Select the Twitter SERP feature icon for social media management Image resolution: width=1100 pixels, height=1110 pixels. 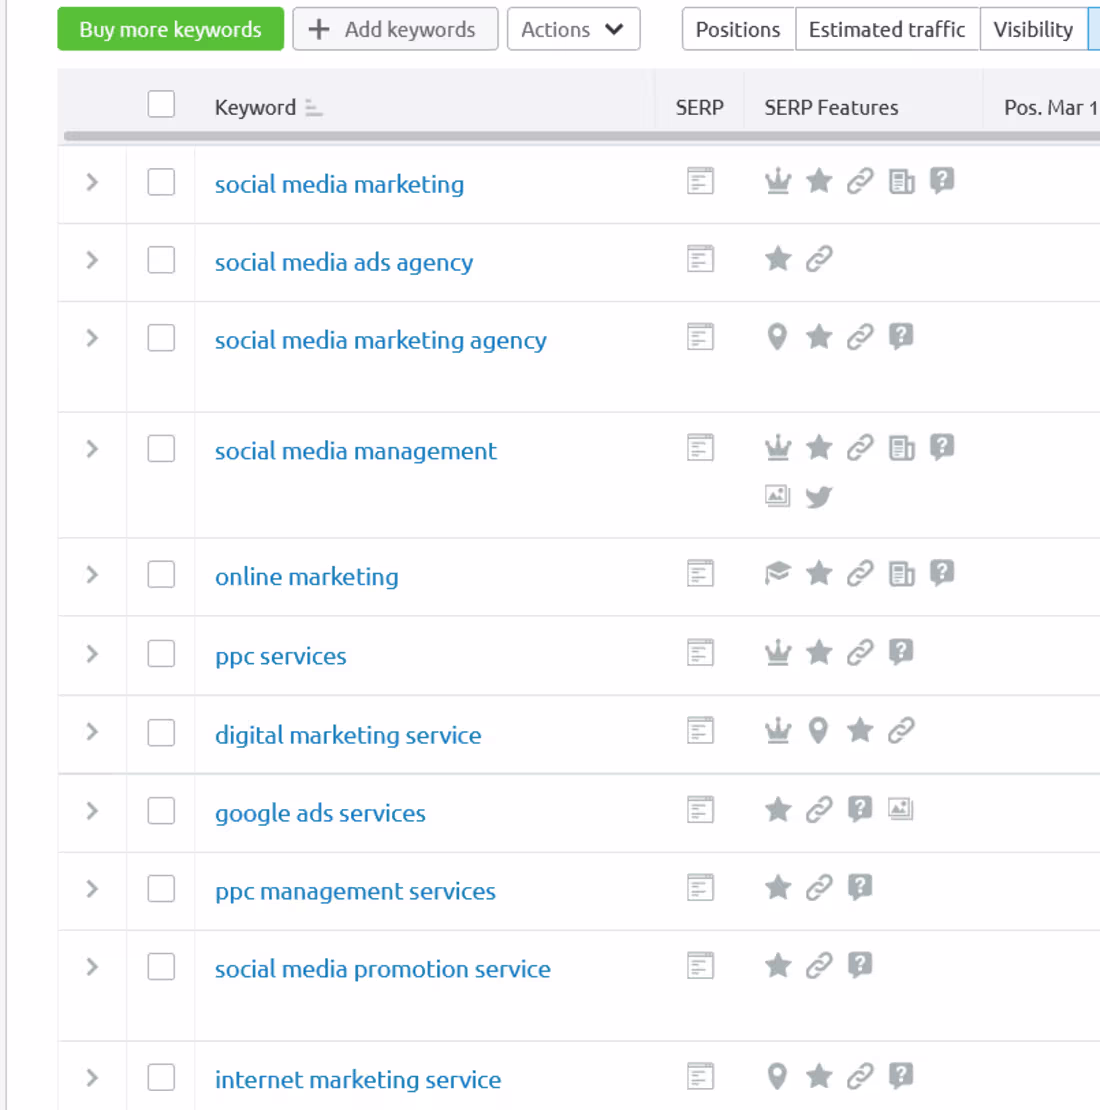click(819, 496)
